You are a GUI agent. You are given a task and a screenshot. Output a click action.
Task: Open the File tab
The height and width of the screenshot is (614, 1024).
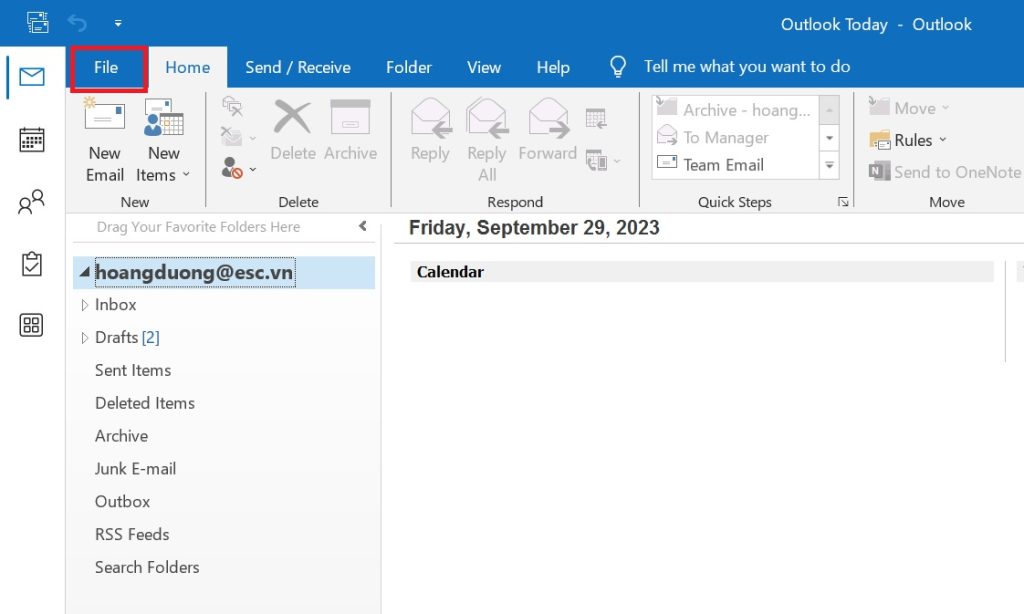coord(106,67)
